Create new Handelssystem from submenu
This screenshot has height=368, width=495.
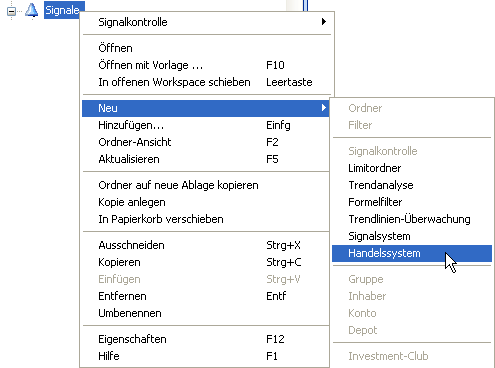[412, 253]
